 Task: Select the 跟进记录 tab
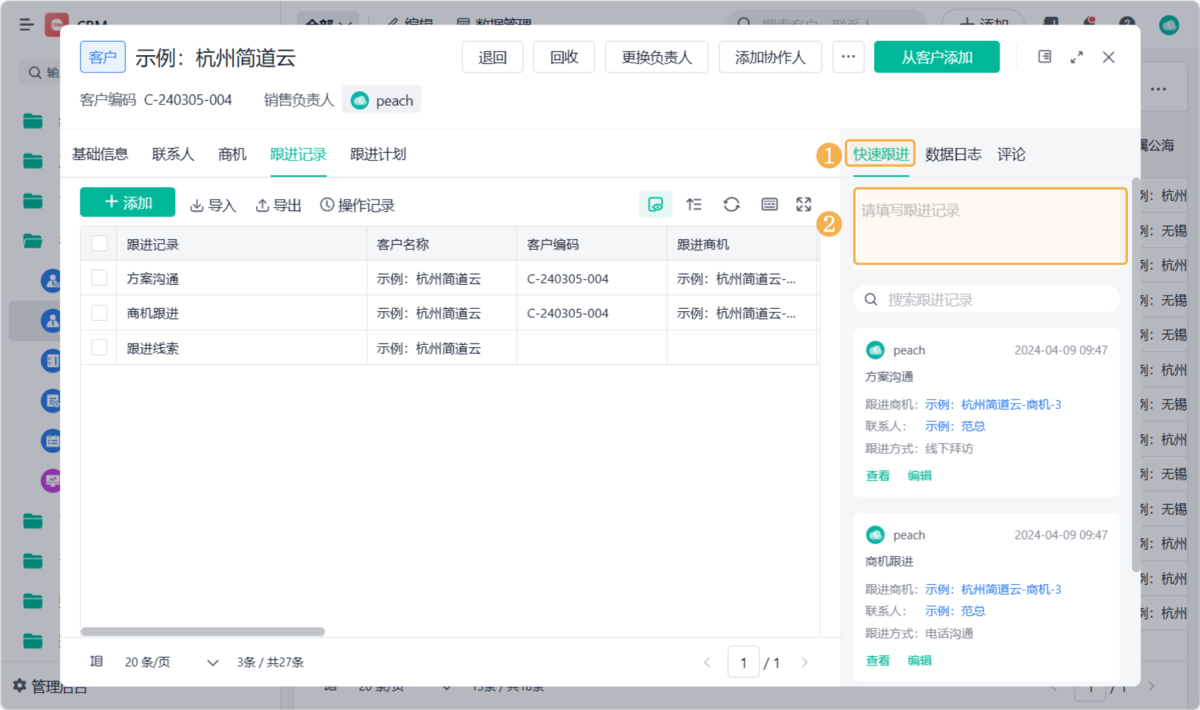pyautogui.click(x=298, y=154)
